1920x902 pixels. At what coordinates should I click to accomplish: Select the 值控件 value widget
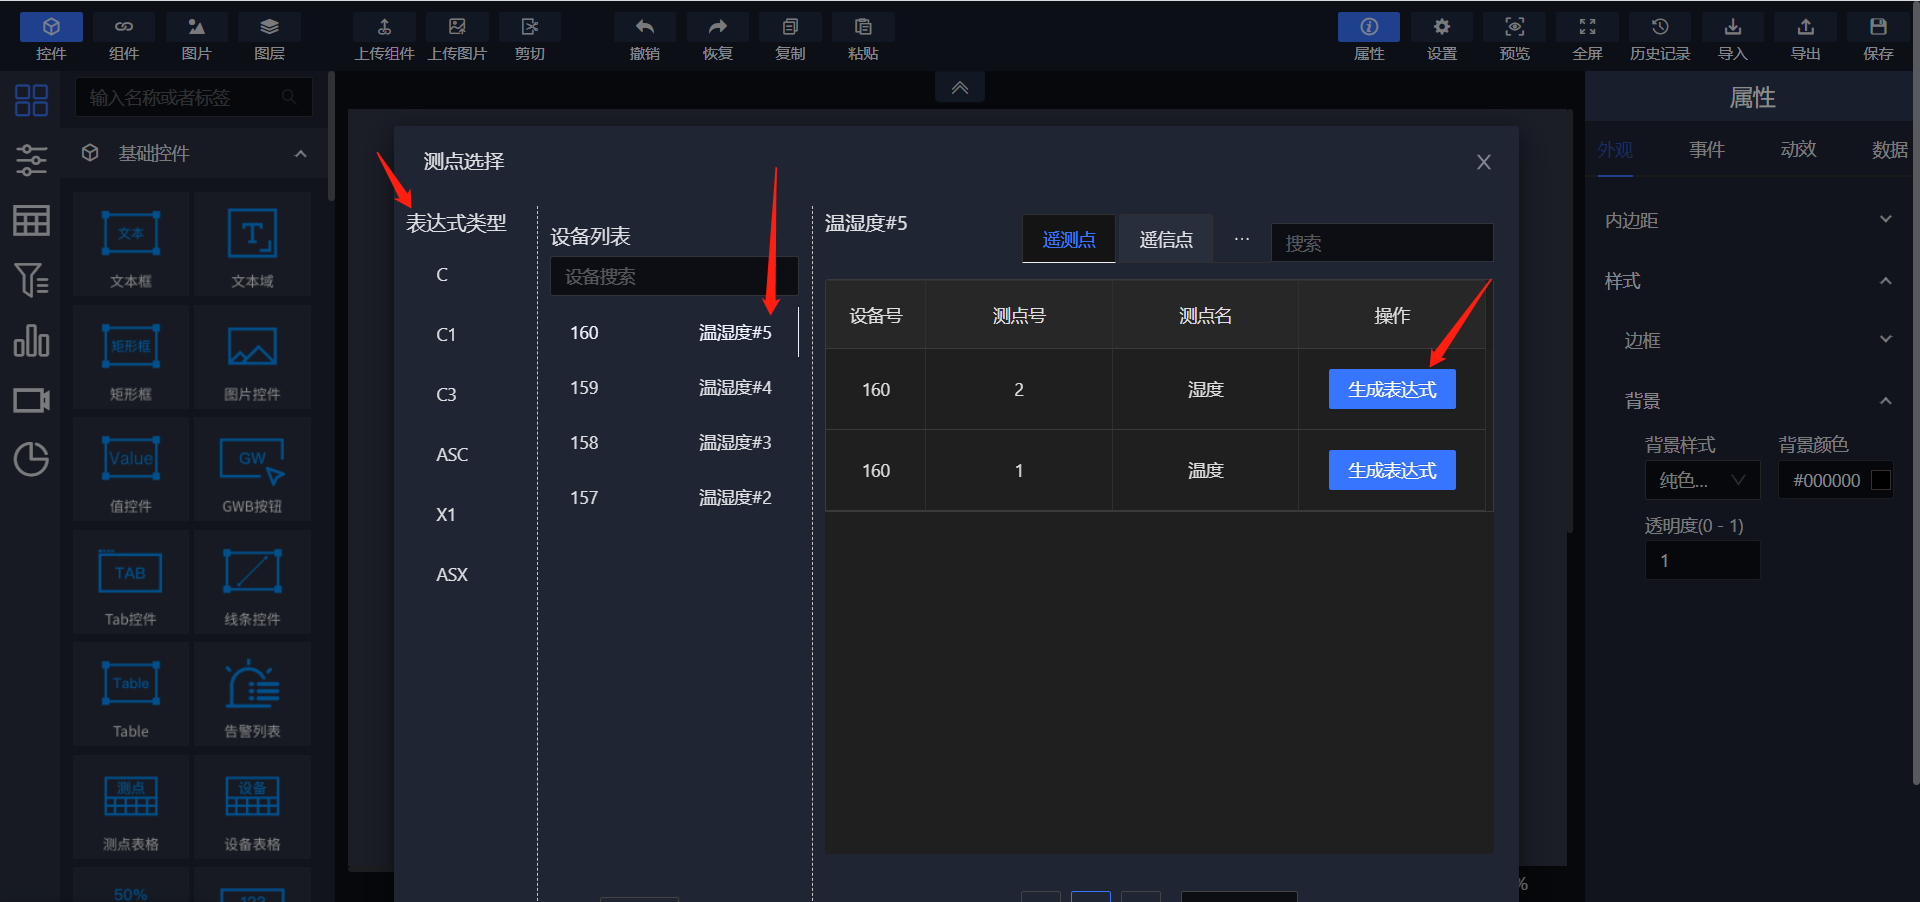(131, 469)
